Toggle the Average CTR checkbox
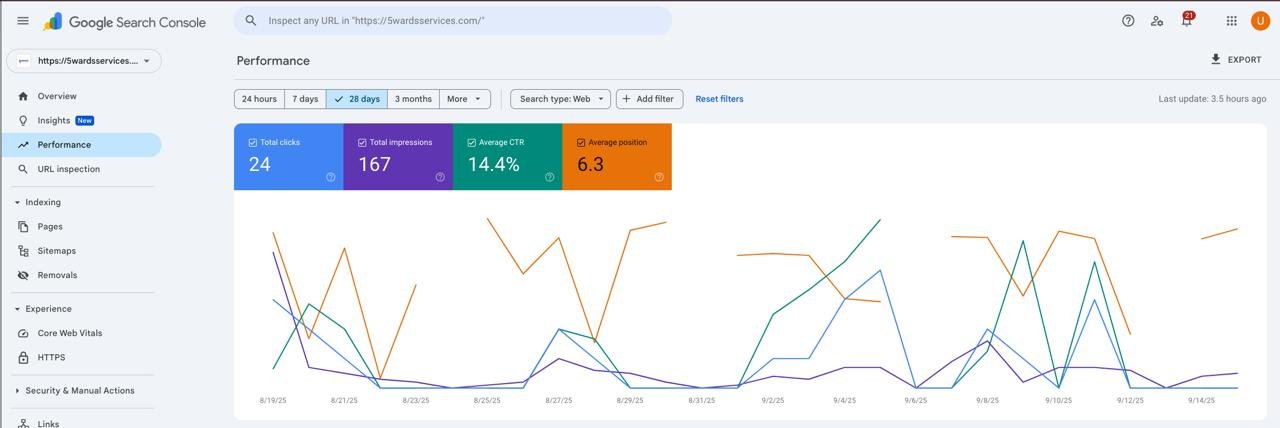Screen dimensions: 1280x428 click(x=471, y=143)
